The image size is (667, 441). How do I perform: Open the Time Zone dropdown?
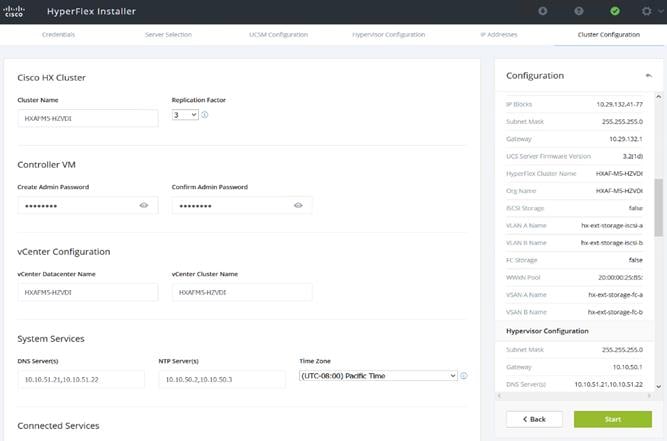coord(378,376)
